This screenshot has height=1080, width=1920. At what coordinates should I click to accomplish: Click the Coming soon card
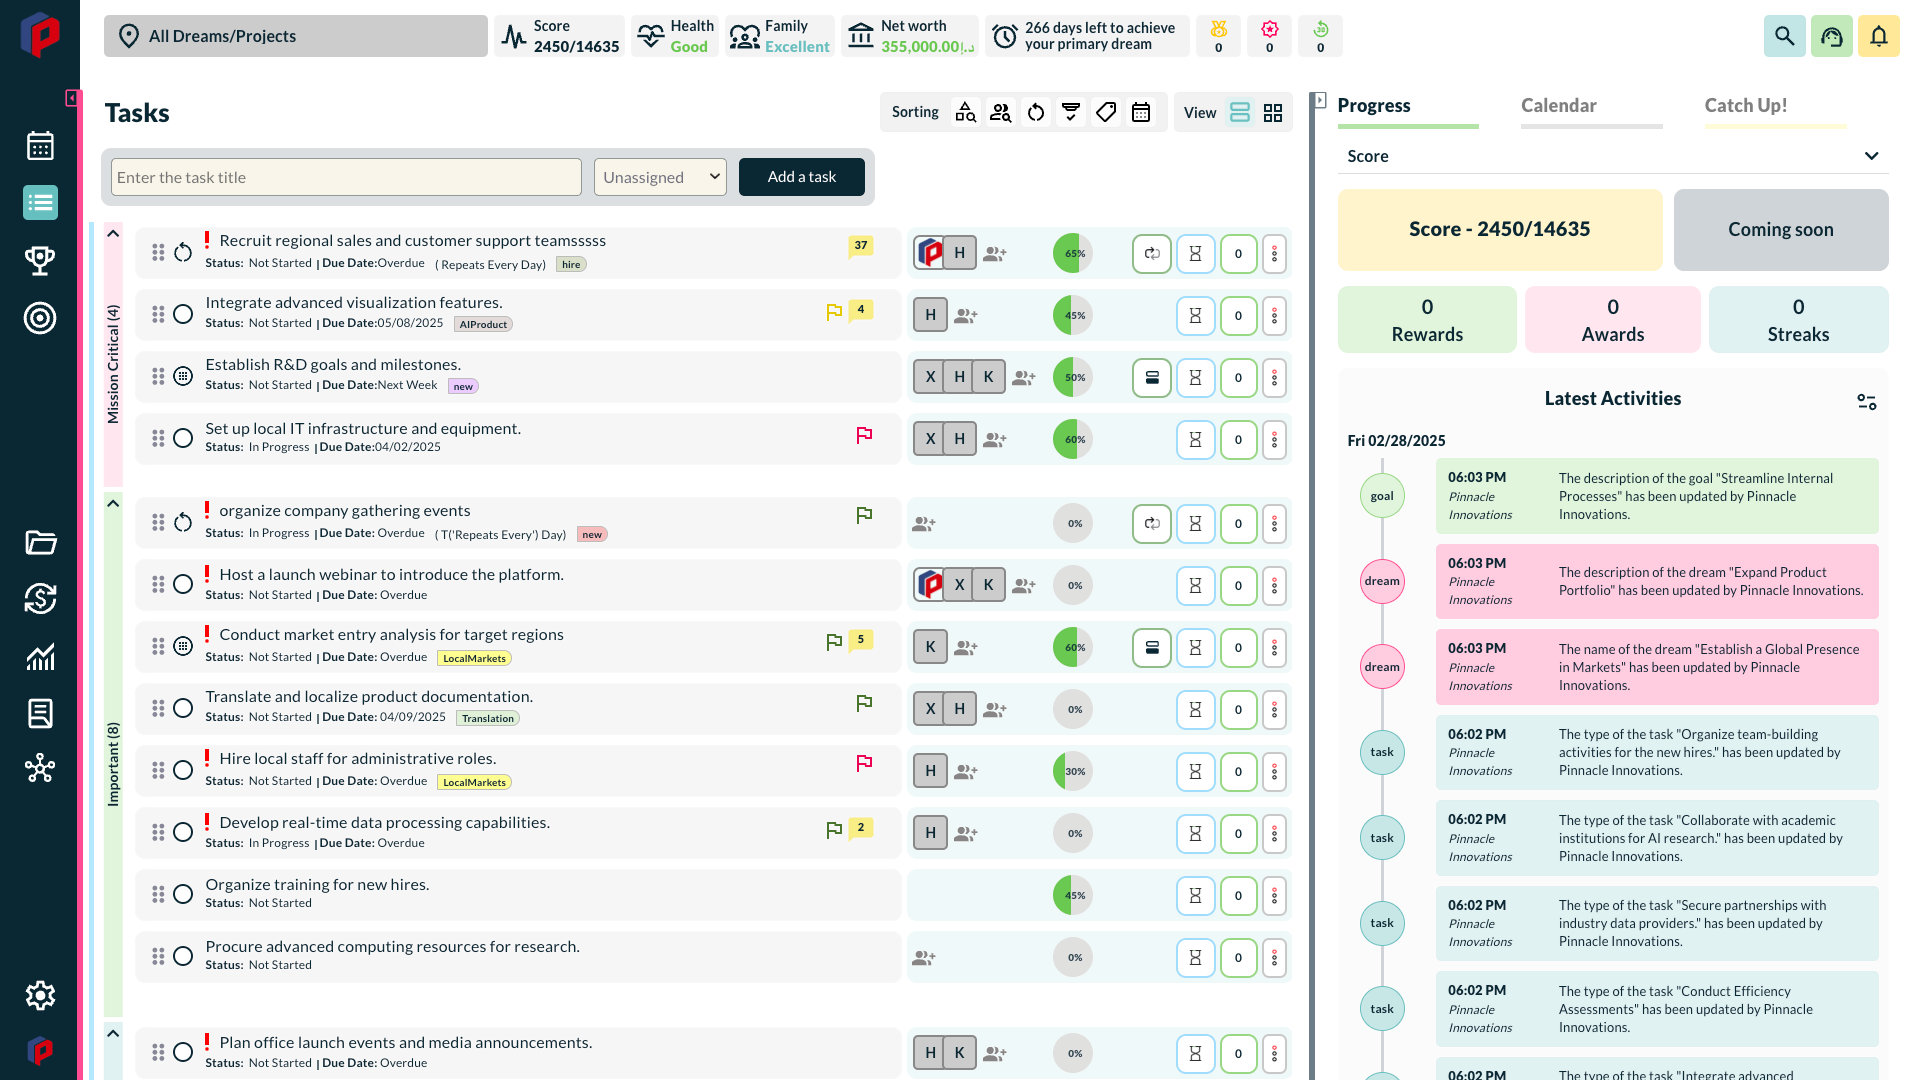(x=1780, y=229)
